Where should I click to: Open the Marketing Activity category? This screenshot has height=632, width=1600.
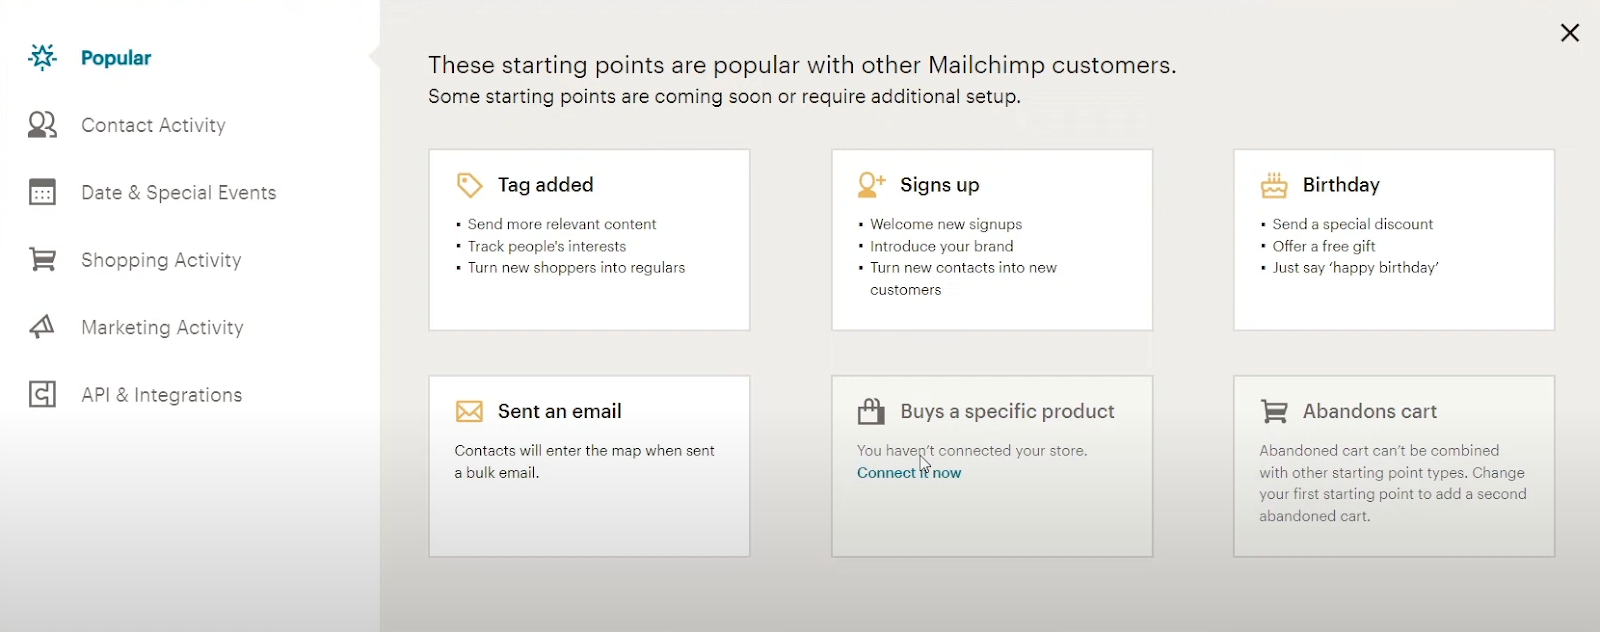coord(162,327)
